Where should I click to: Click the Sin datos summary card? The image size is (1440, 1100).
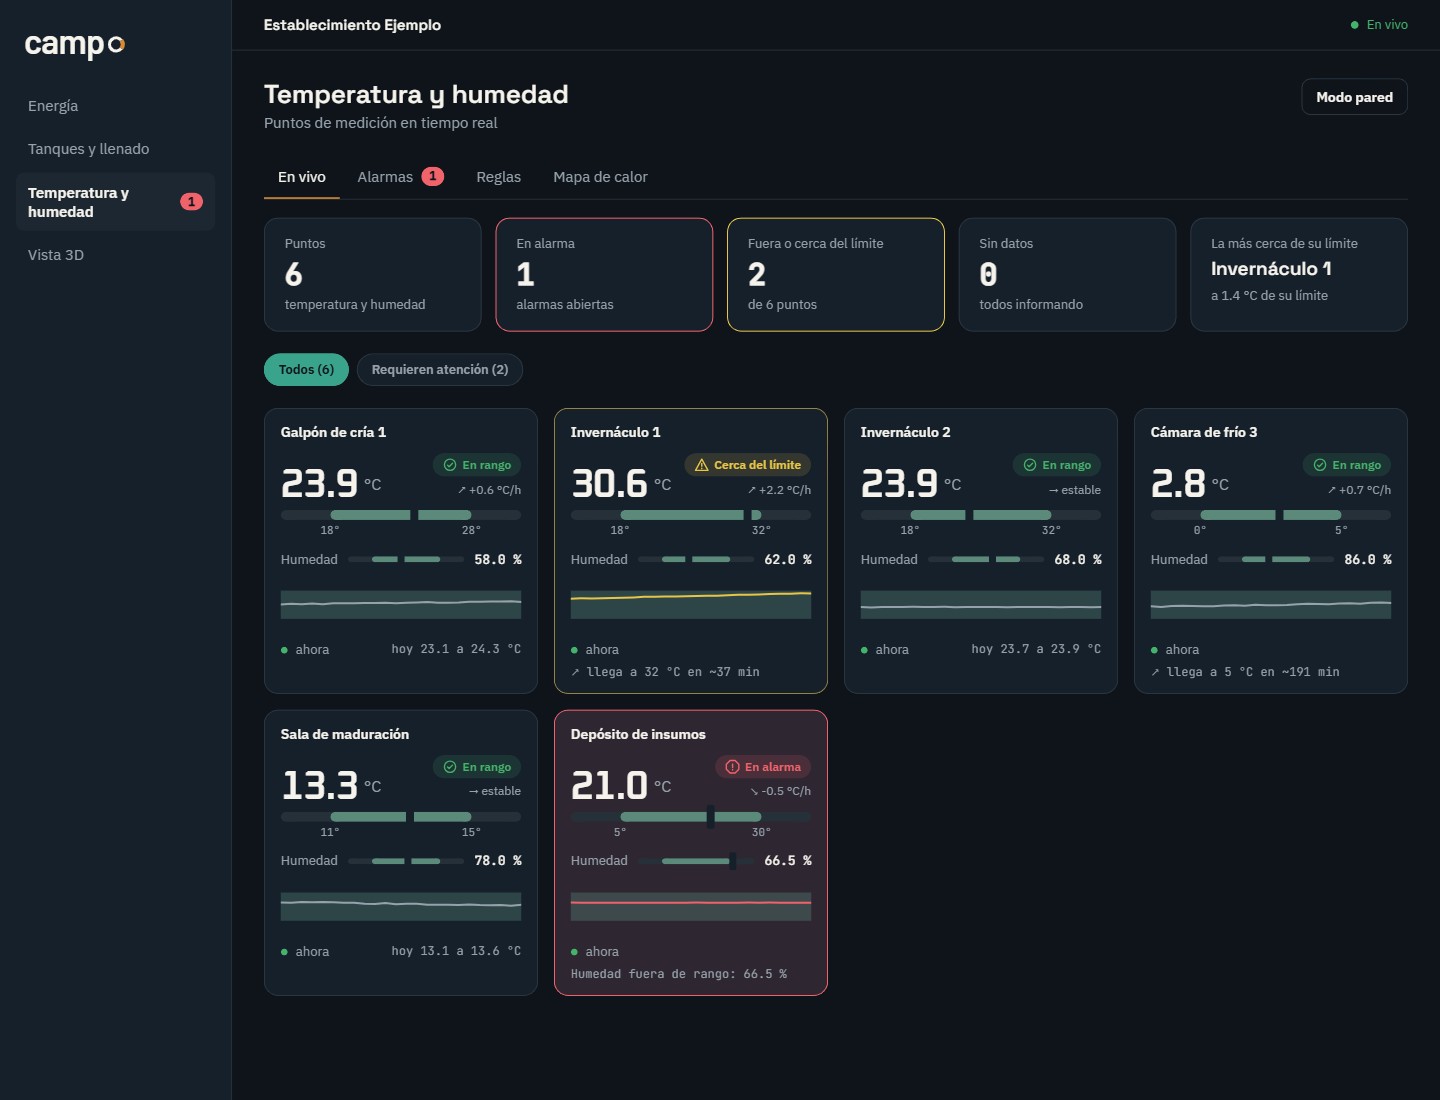coord(1067,274)
